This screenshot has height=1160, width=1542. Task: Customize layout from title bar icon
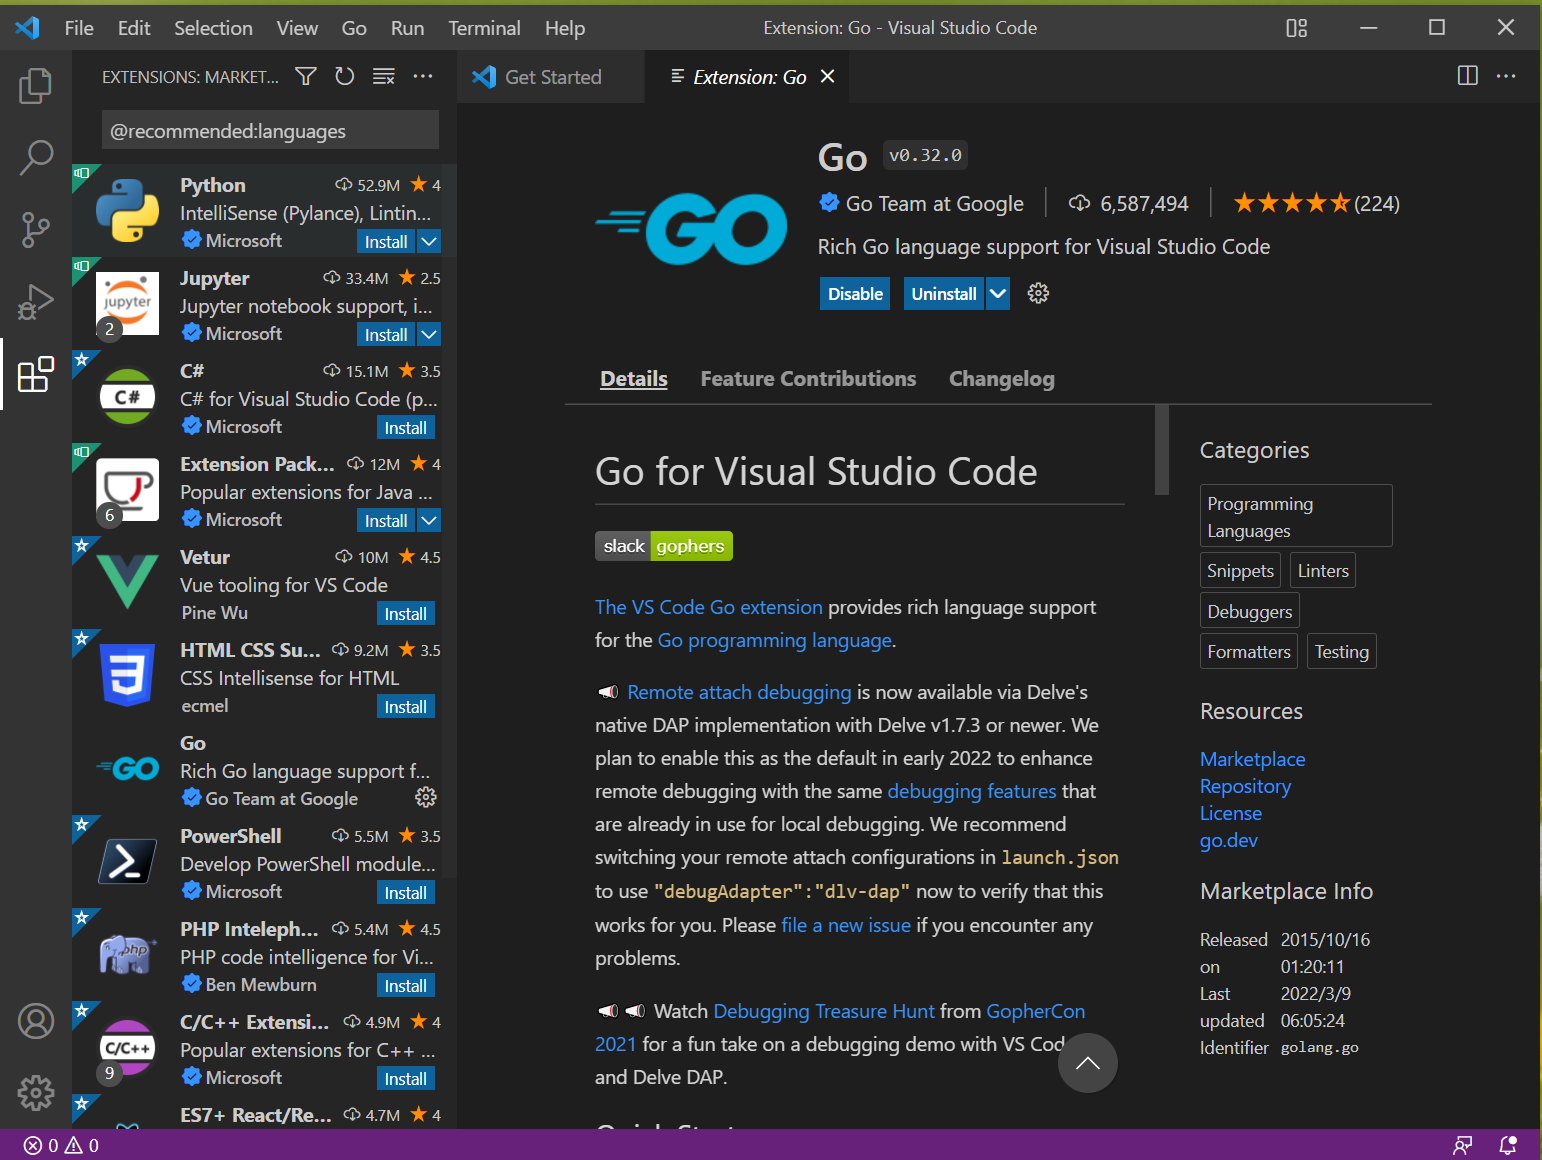coord(1297,28)
